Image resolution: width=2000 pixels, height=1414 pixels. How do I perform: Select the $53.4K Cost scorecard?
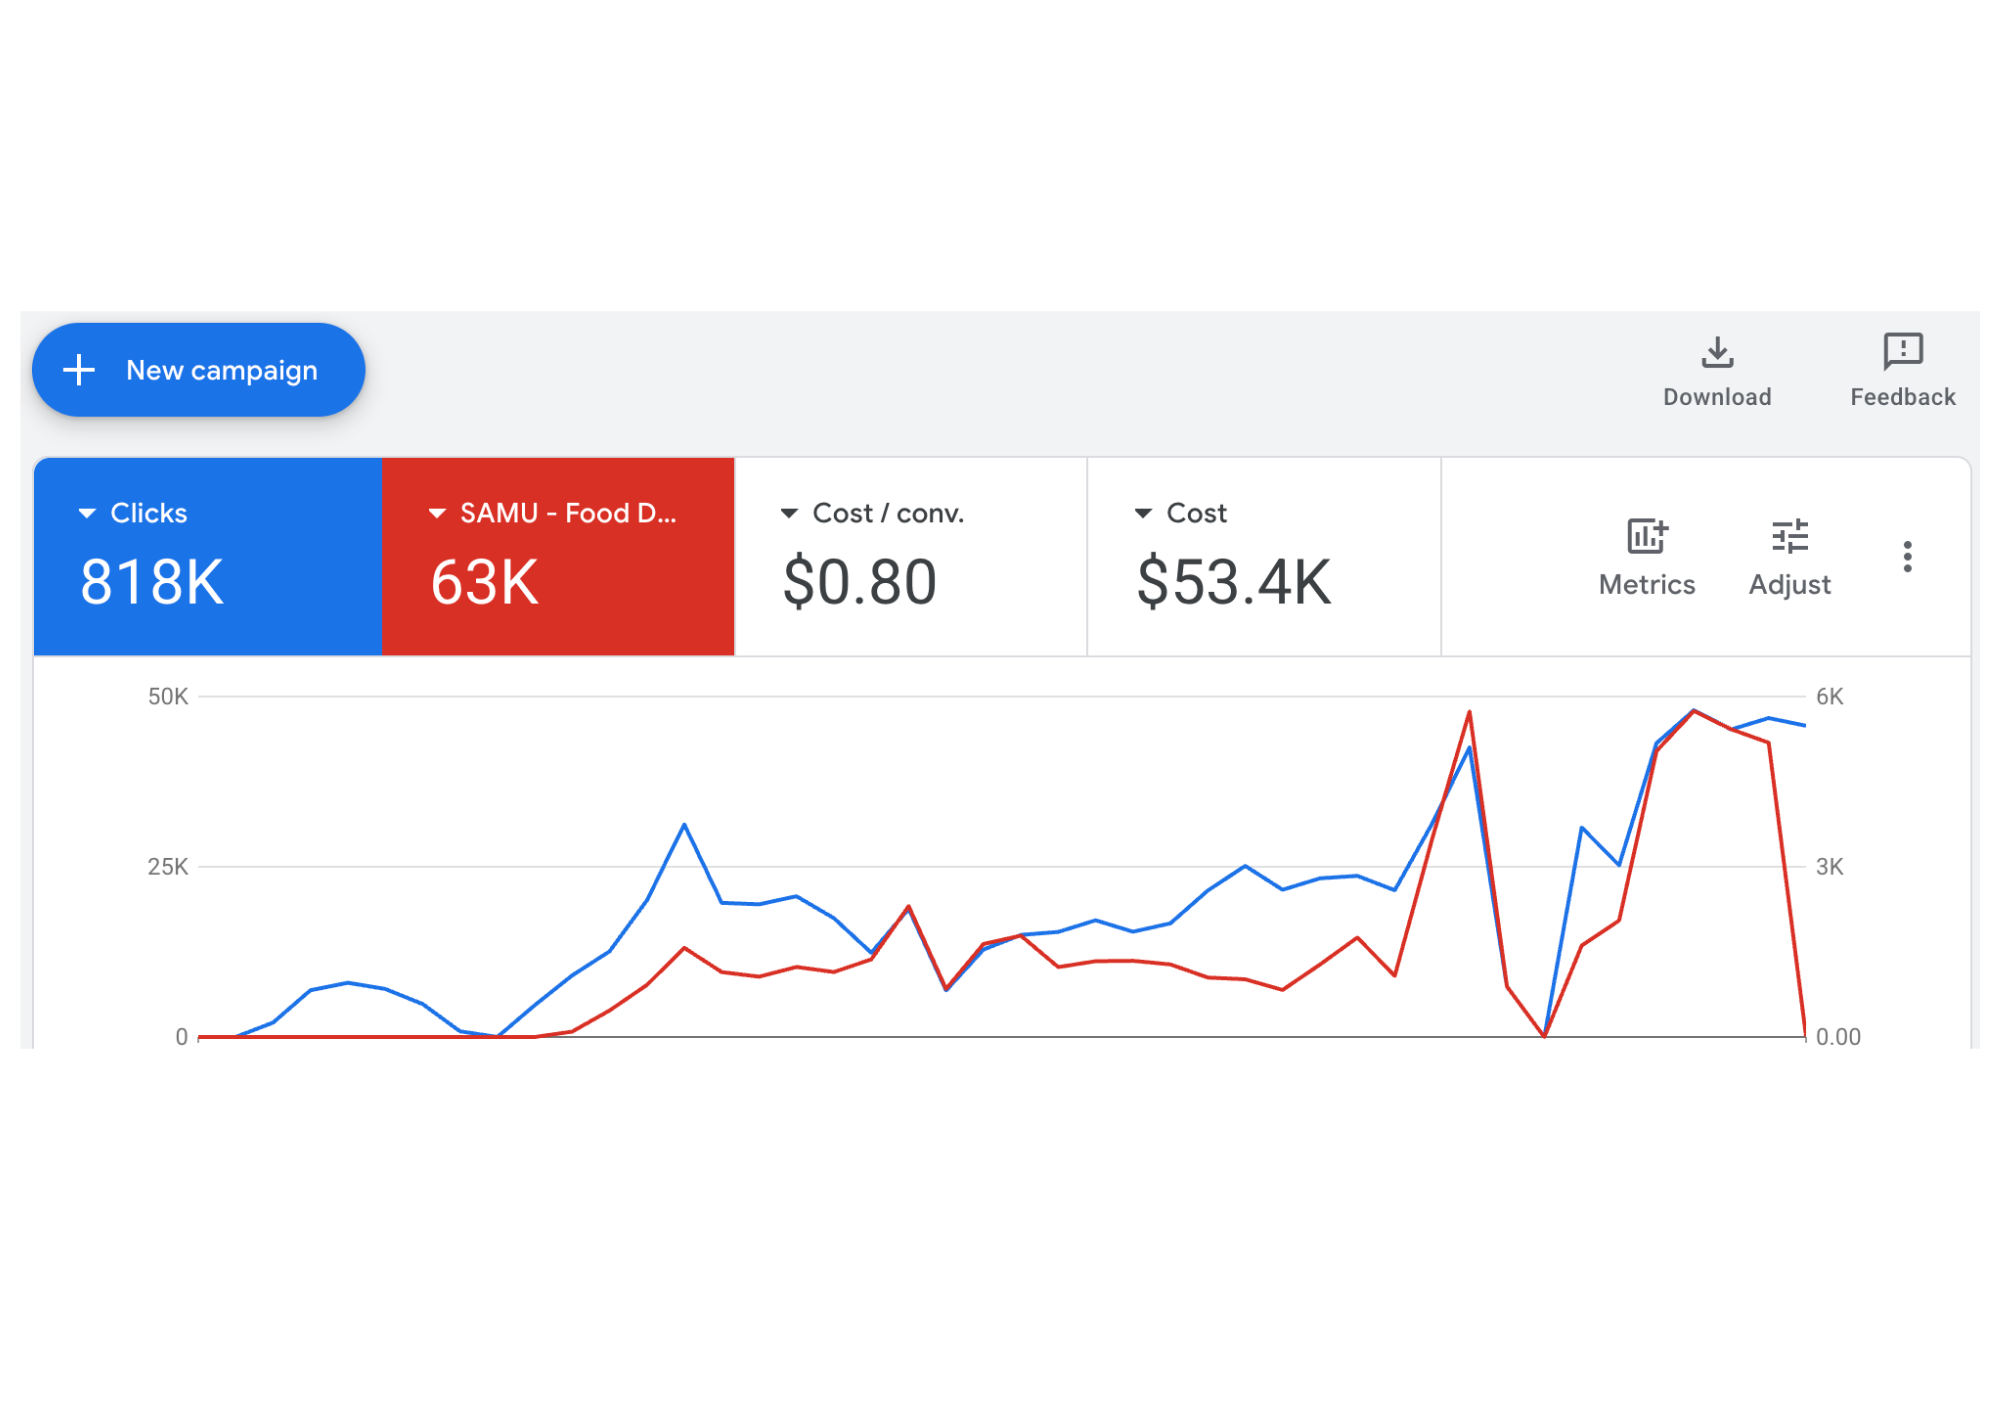(1264, 557)
